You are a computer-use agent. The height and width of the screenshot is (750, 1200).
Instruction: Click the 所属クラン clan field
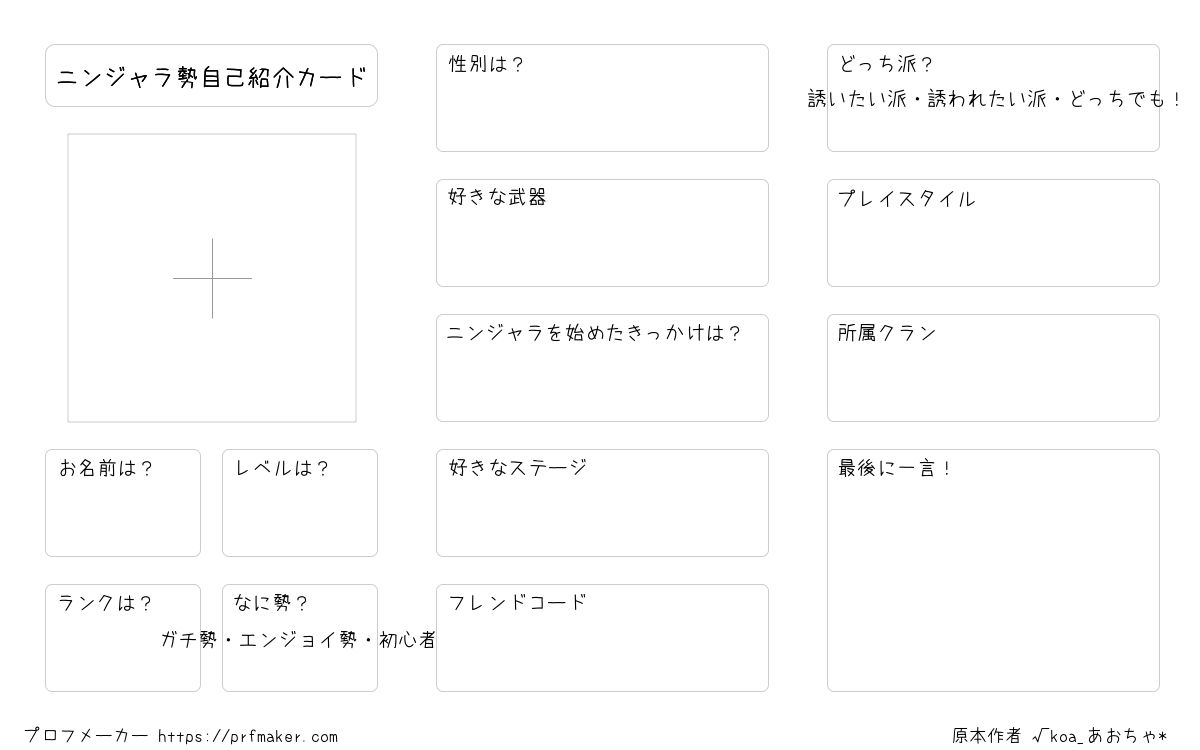click(993, 368)
